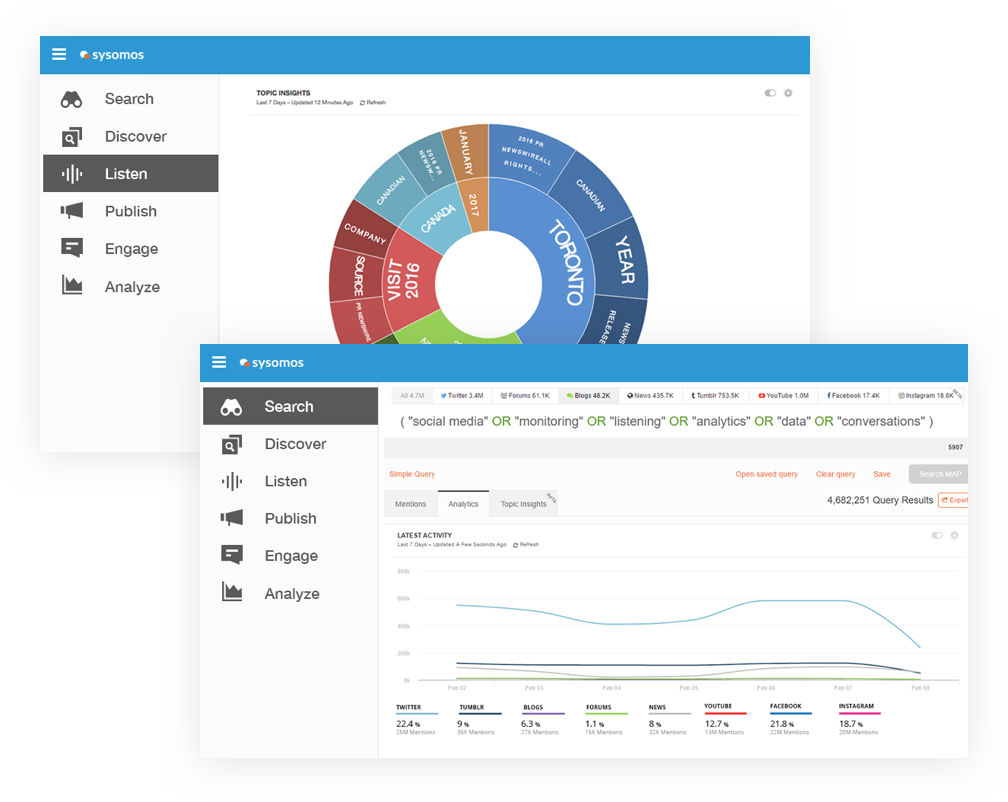Click the Clear query link
This screenshot has height=802, width=1008.
(x=835, y=474)
